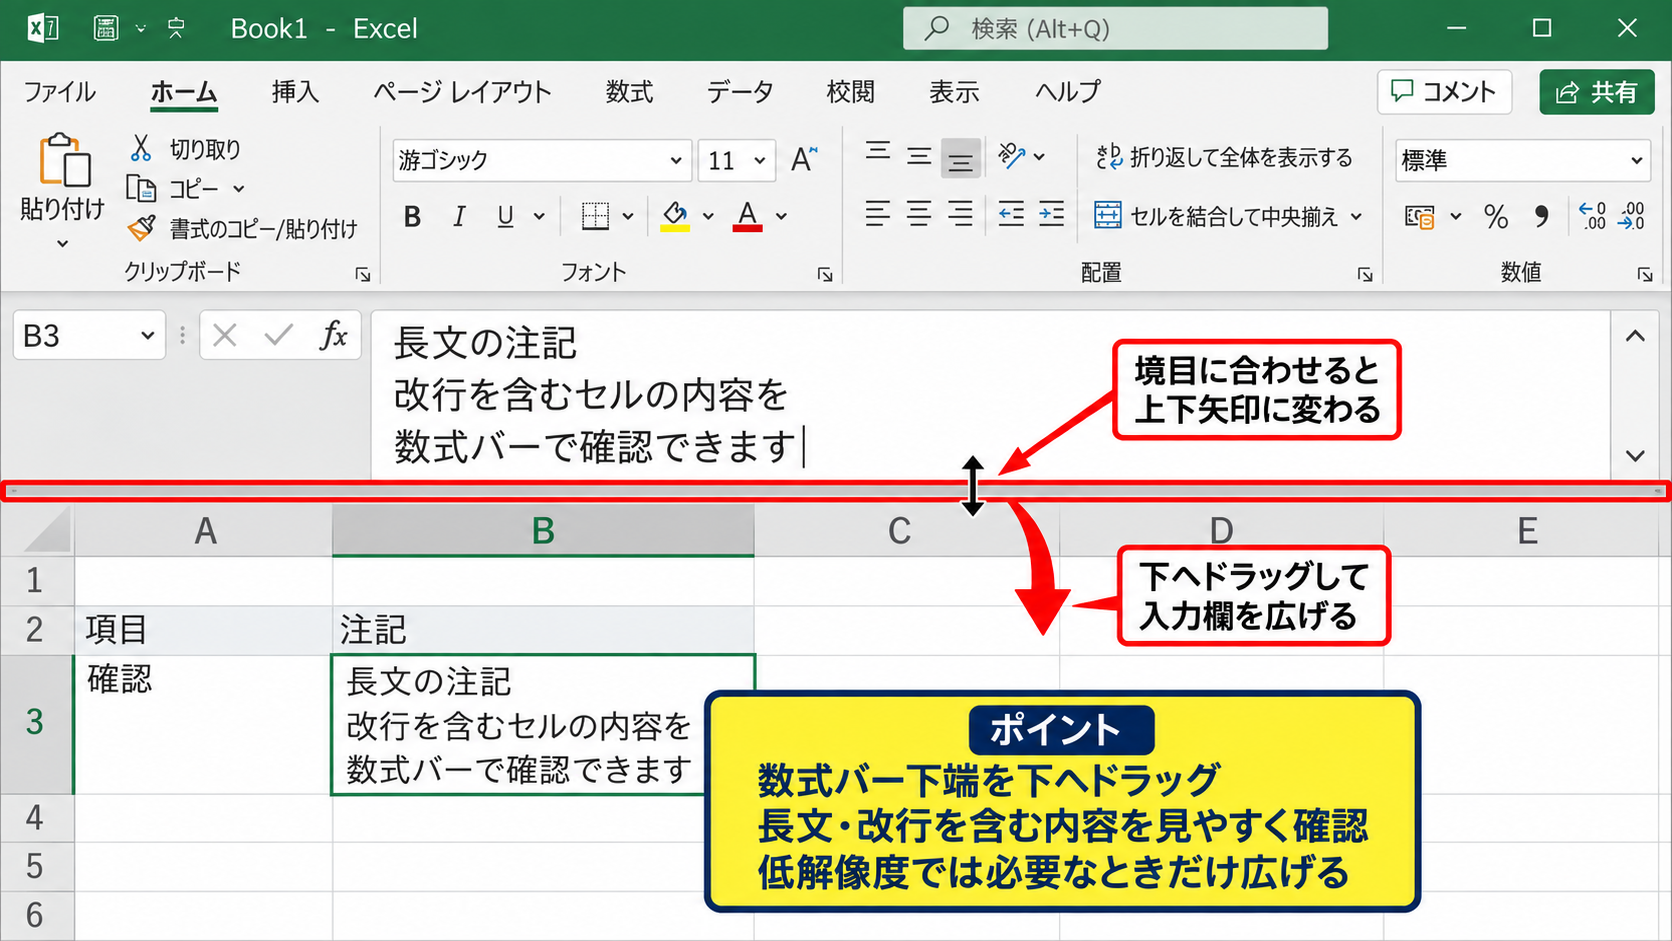Click セルを結合して中央揃え button
The image size is (1672, 941).
[x=1216, y=216]
